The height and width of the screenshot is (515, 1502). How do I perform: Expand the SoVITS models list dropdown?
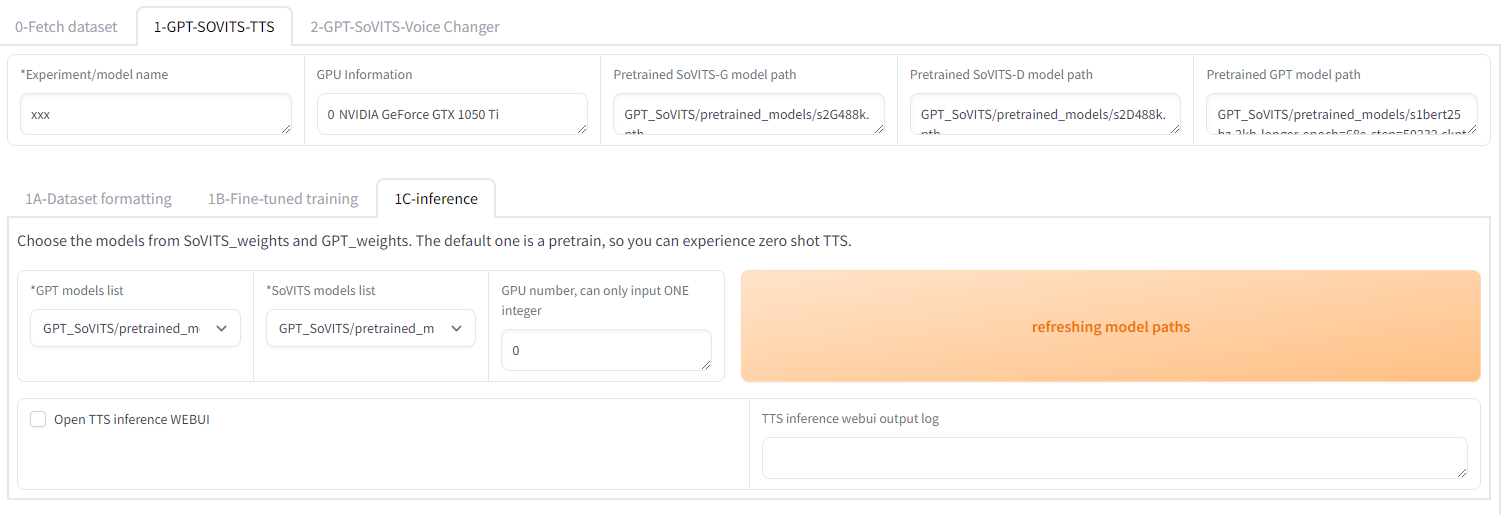[370, 328]
